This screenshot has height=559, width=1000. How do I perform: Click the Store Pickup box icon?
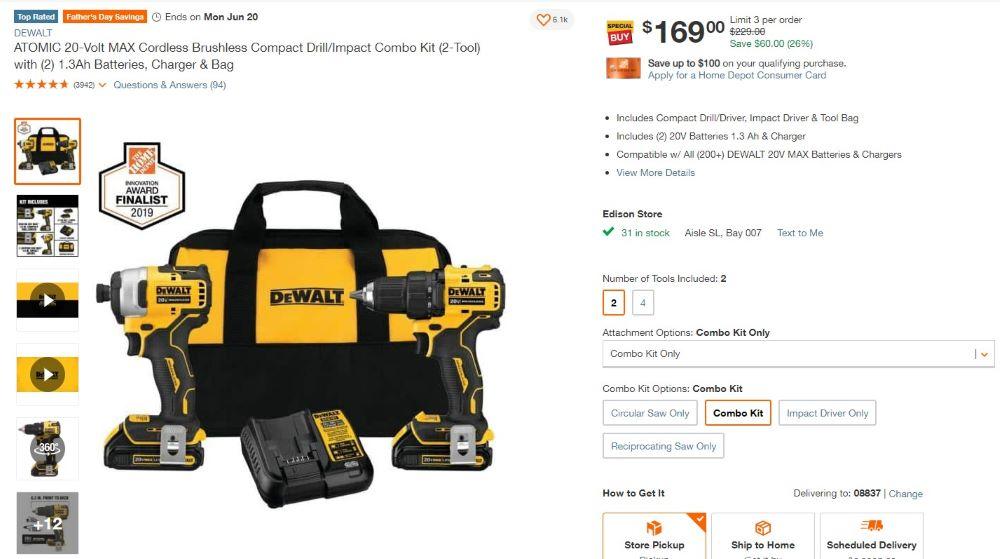pyautogui.click(x=654, y=528)
